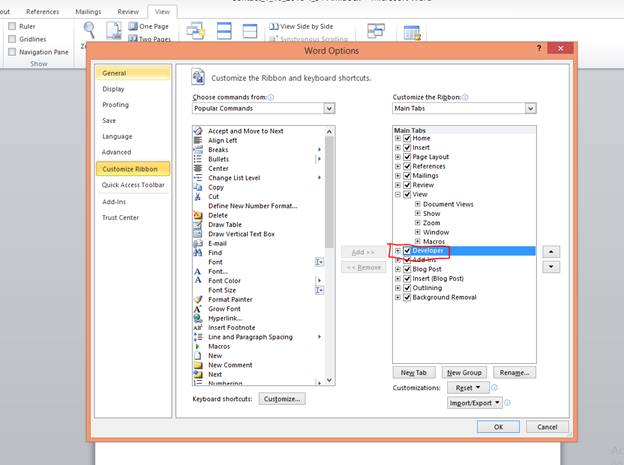Uncheck the Page Layout tab checkbox
This screenshot has width=624, height=465.
[407, 157]
